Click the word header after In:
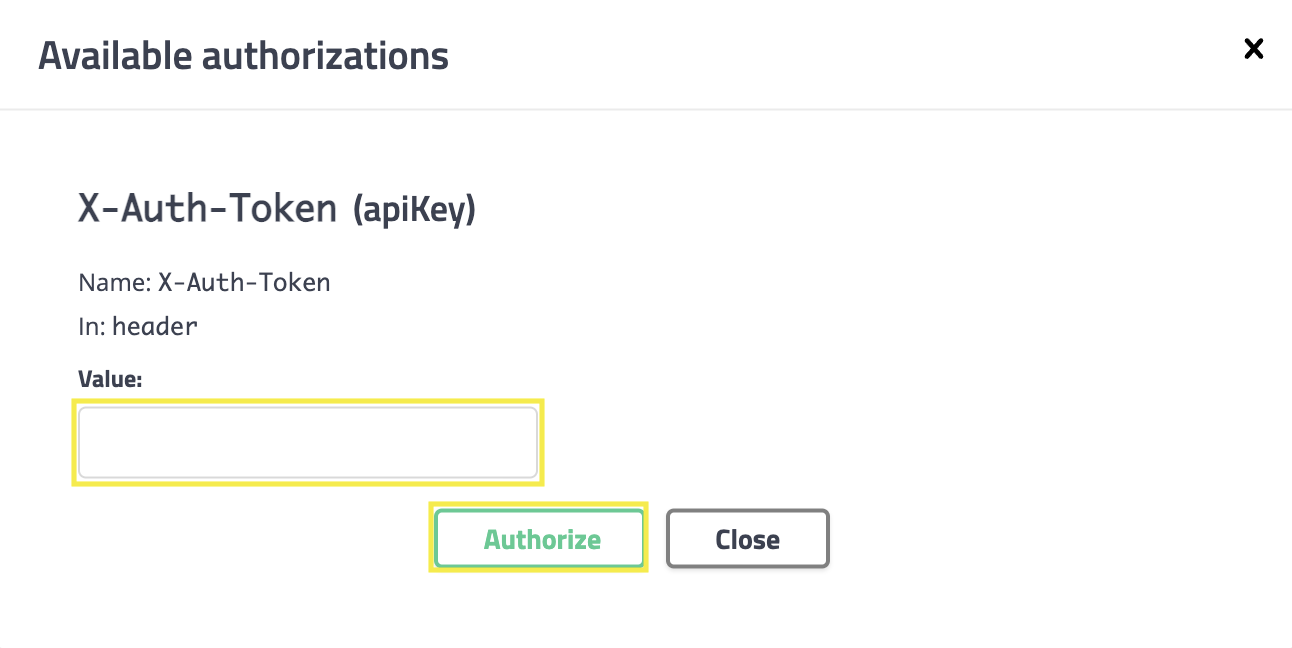The width and height of the screenshot is (1292, 648). click(155, 326)
